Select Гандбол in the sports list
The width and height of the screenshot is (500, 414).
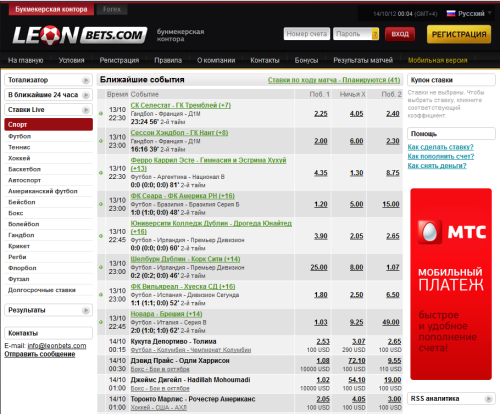(21, 235)
